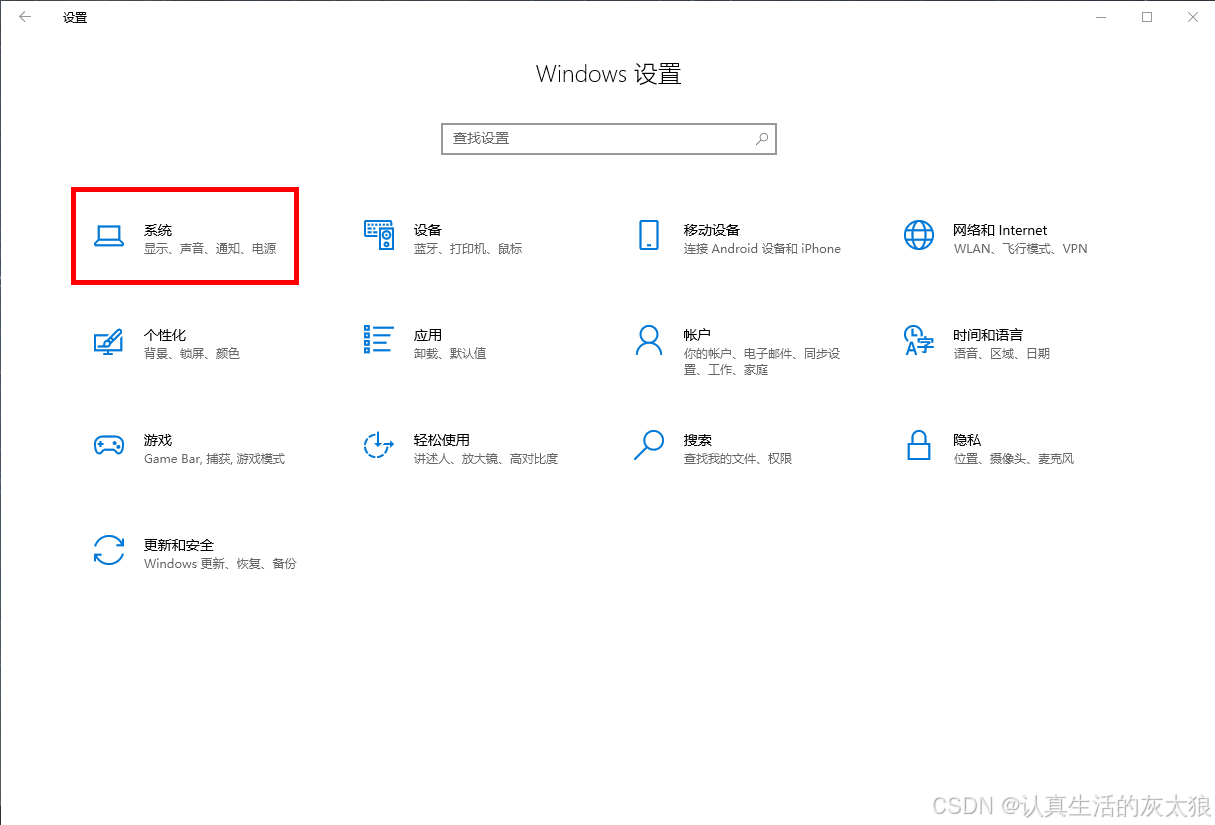Screen dimensions: 1215x825
Task: Maximize the Settings window
Action: coord(1147,17)
